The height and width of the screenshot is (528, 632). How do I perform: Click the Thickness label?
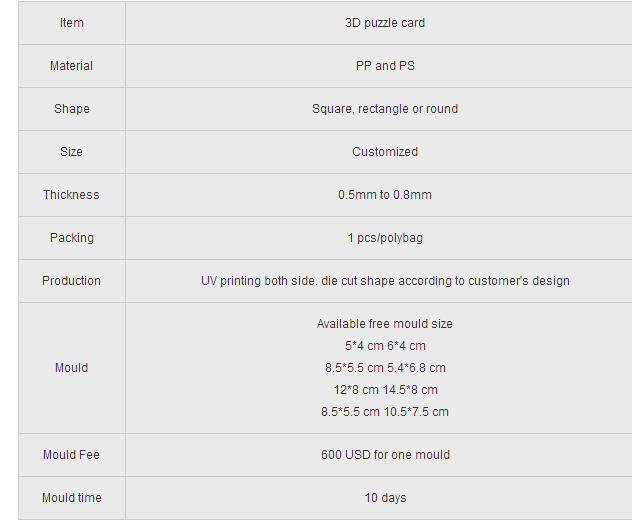point(71,195)
